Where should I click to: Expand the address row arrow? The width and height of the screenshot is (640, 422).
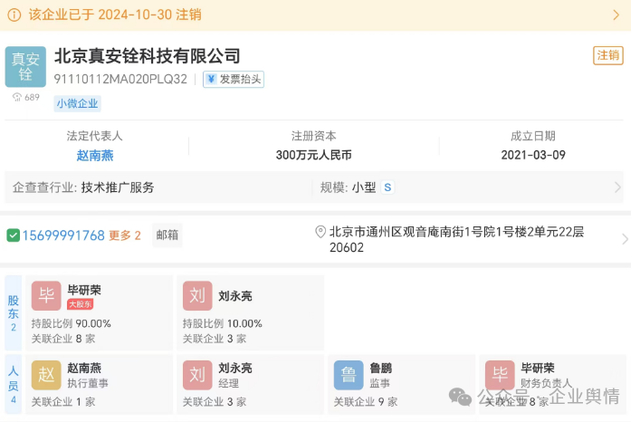point(624,239)
